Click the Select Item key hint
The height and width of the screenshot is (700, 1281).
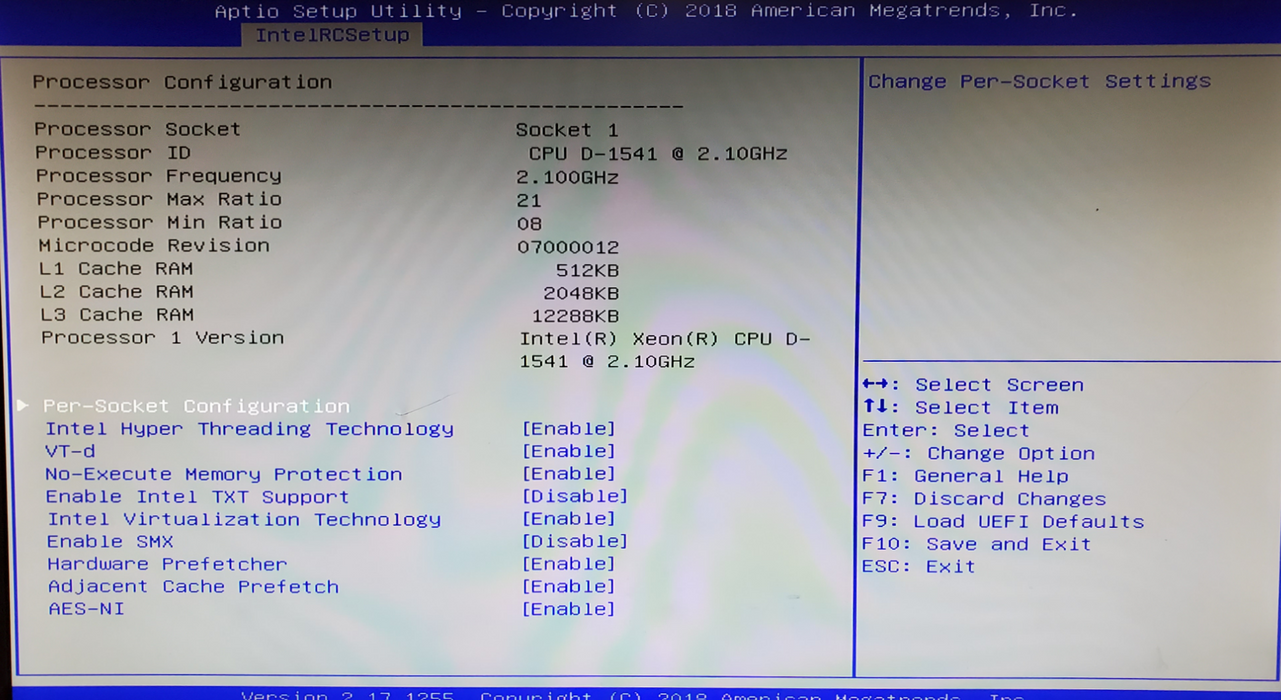(x=960, y=408)
